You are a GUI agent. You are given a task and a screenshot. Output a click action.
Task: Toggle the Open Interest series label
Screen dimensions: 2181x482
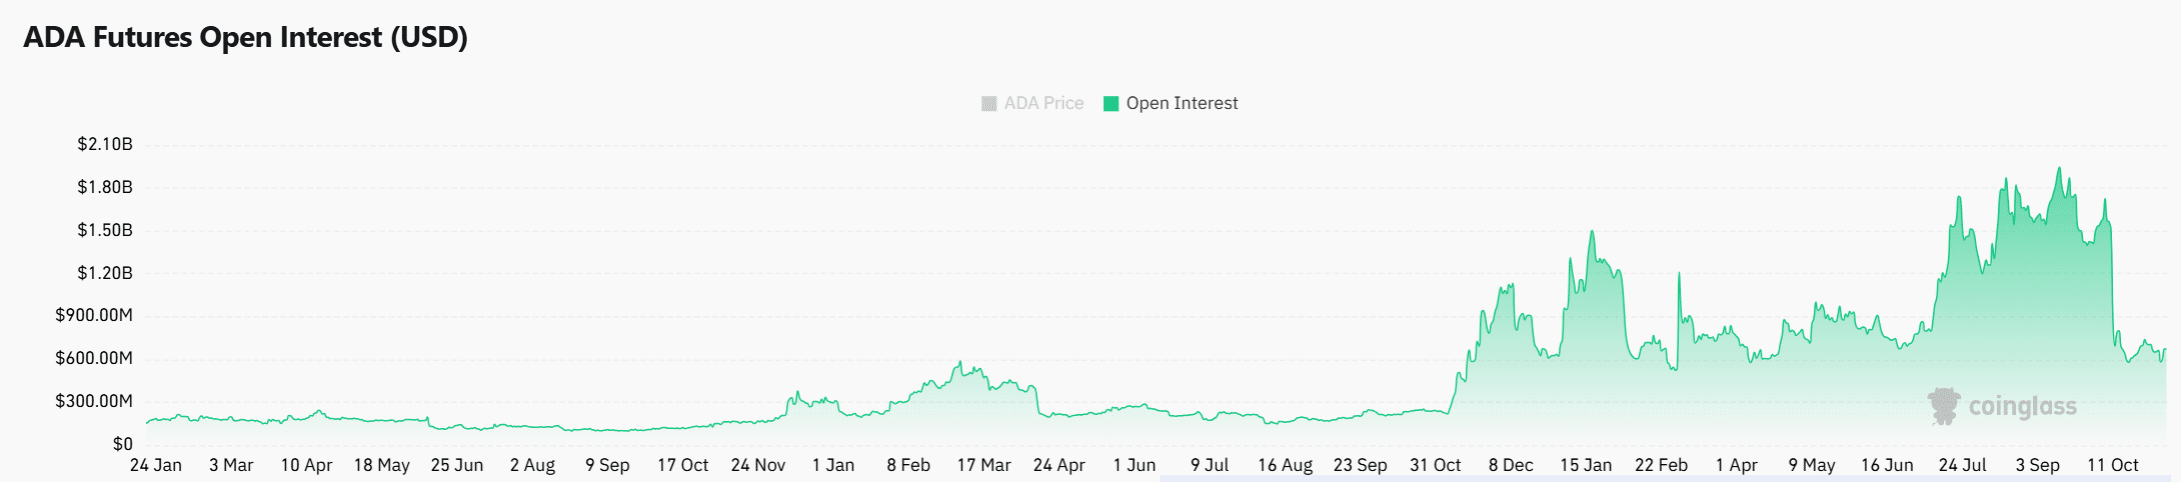[1181, 104]
